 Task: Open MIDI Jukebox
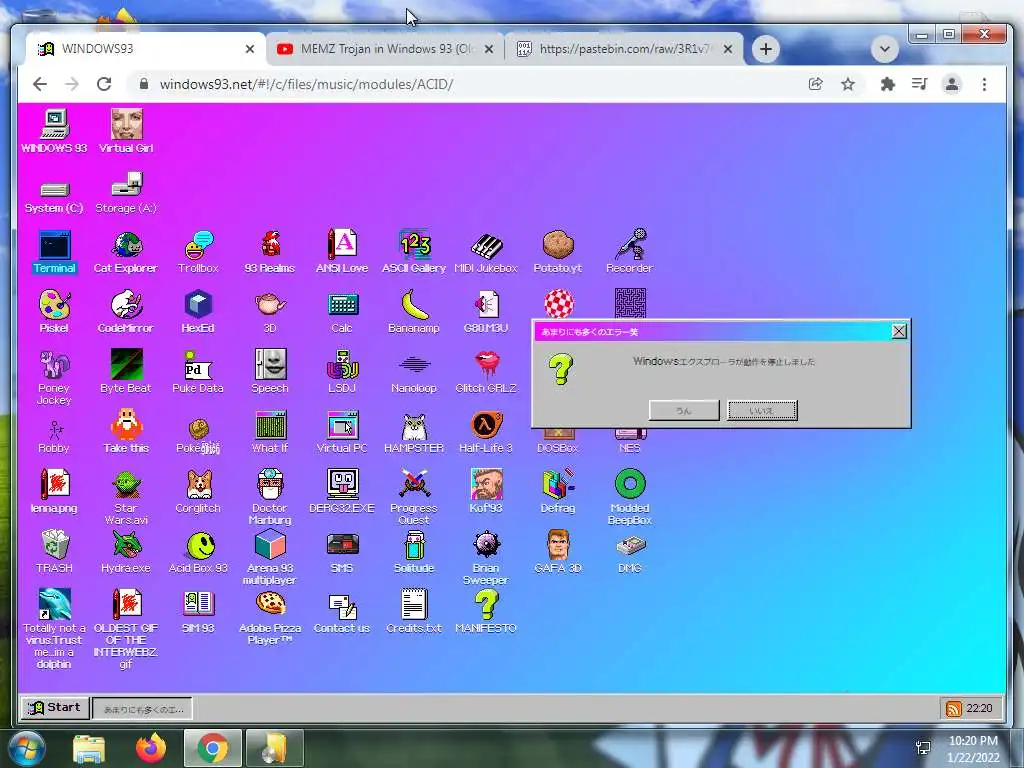click(x=486, y=251)
